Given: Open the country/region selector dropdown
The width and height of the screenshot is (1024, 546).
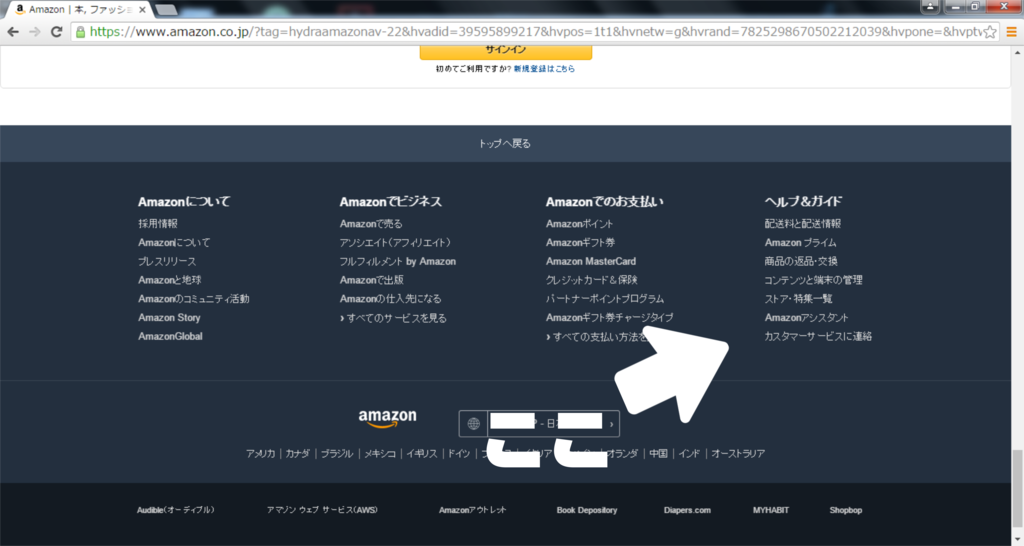Looking at the screenshot, I should [x=539, y=423].
